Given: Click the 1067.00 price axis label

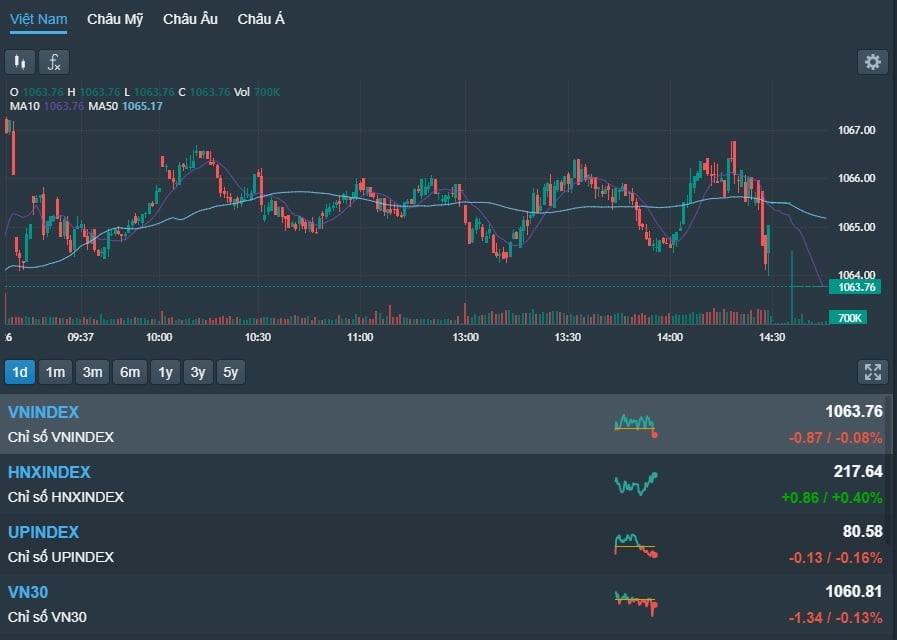Looking at the screenshot, I should point(856,130).
